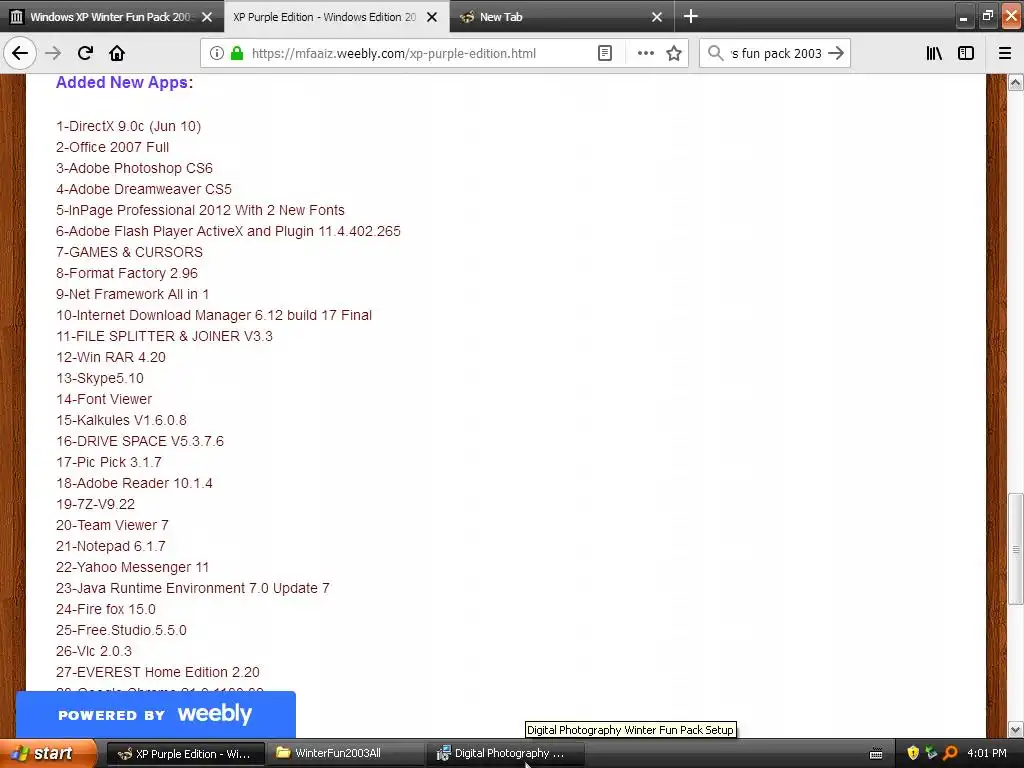
Task: Switch to Windows XP Winter Fun Pack tab
Action: point(112,17)
